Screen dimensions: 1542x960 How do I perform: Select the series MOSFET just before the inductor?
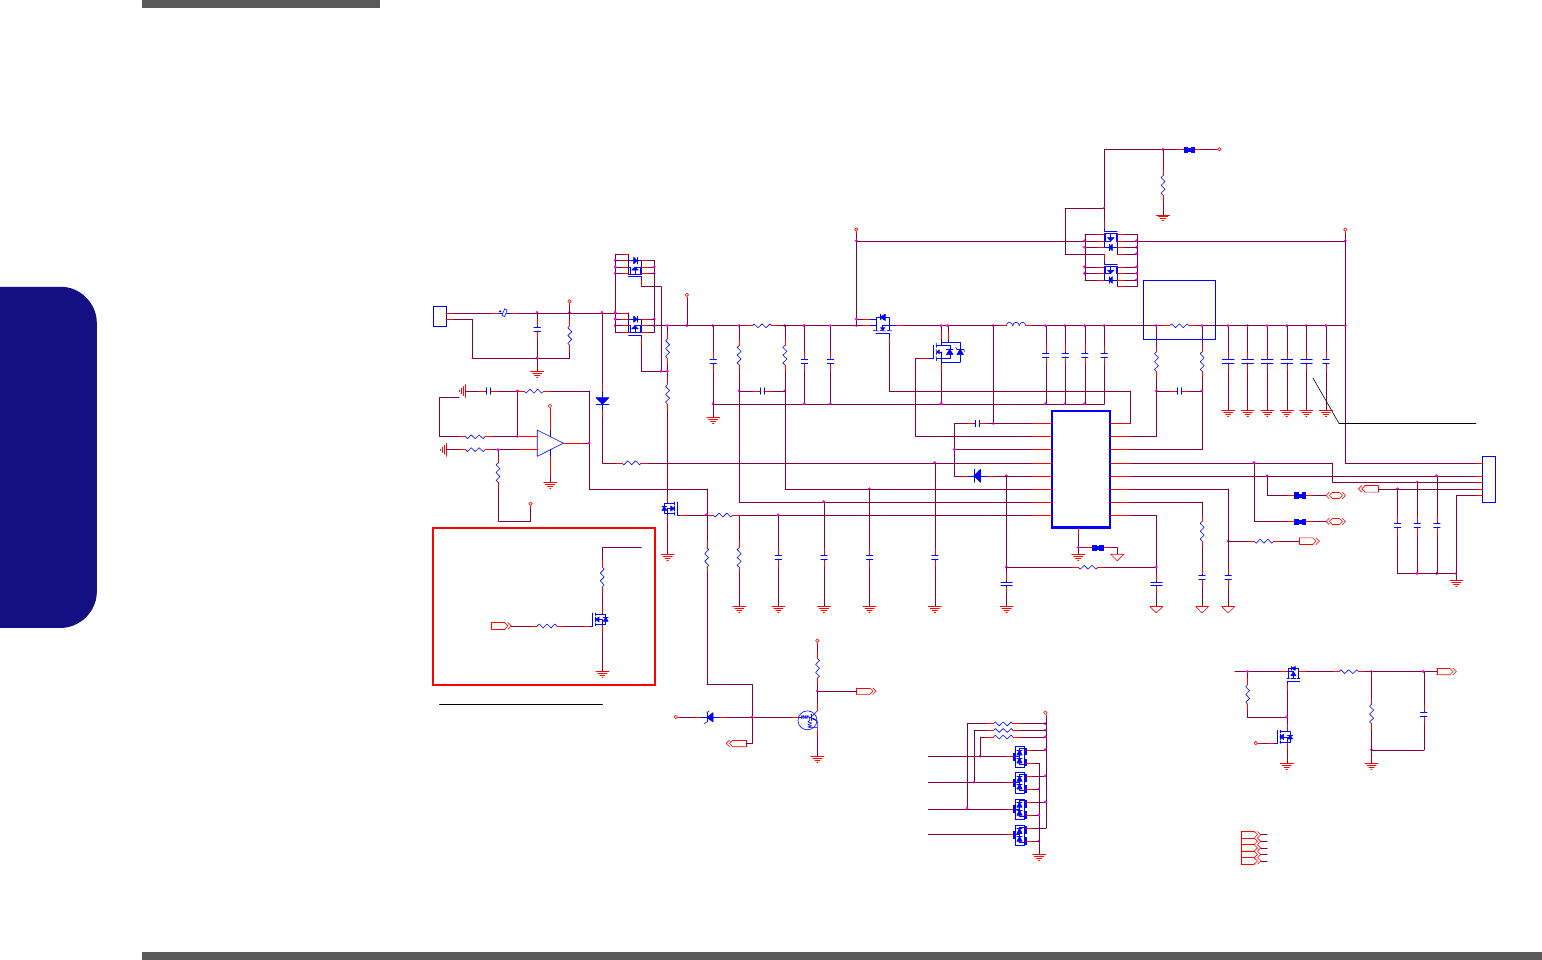click(x=882, y=323)
